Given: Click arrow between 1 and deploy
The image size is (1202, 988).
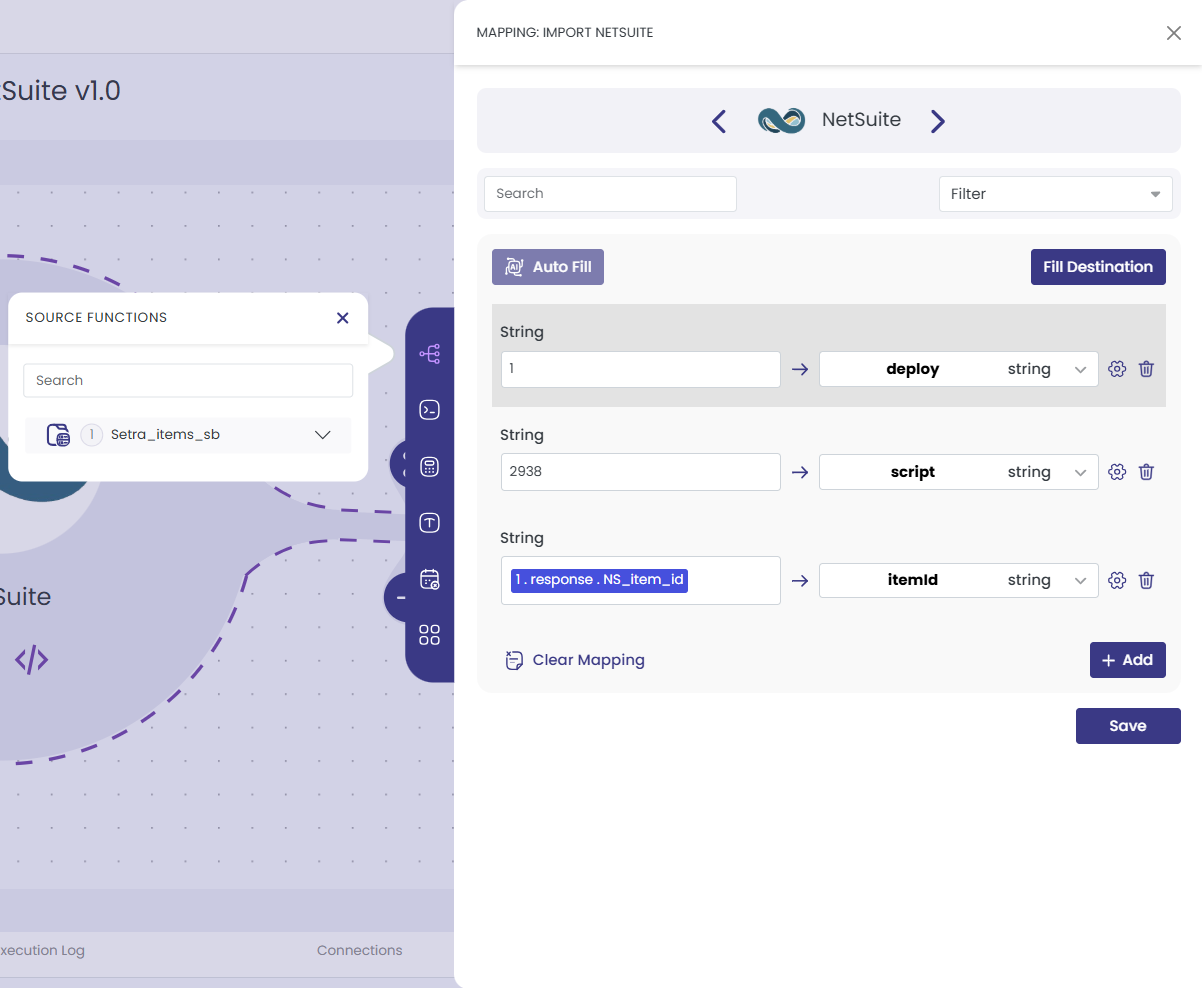Looking at the screenshot, I should [x=800, y=369].
